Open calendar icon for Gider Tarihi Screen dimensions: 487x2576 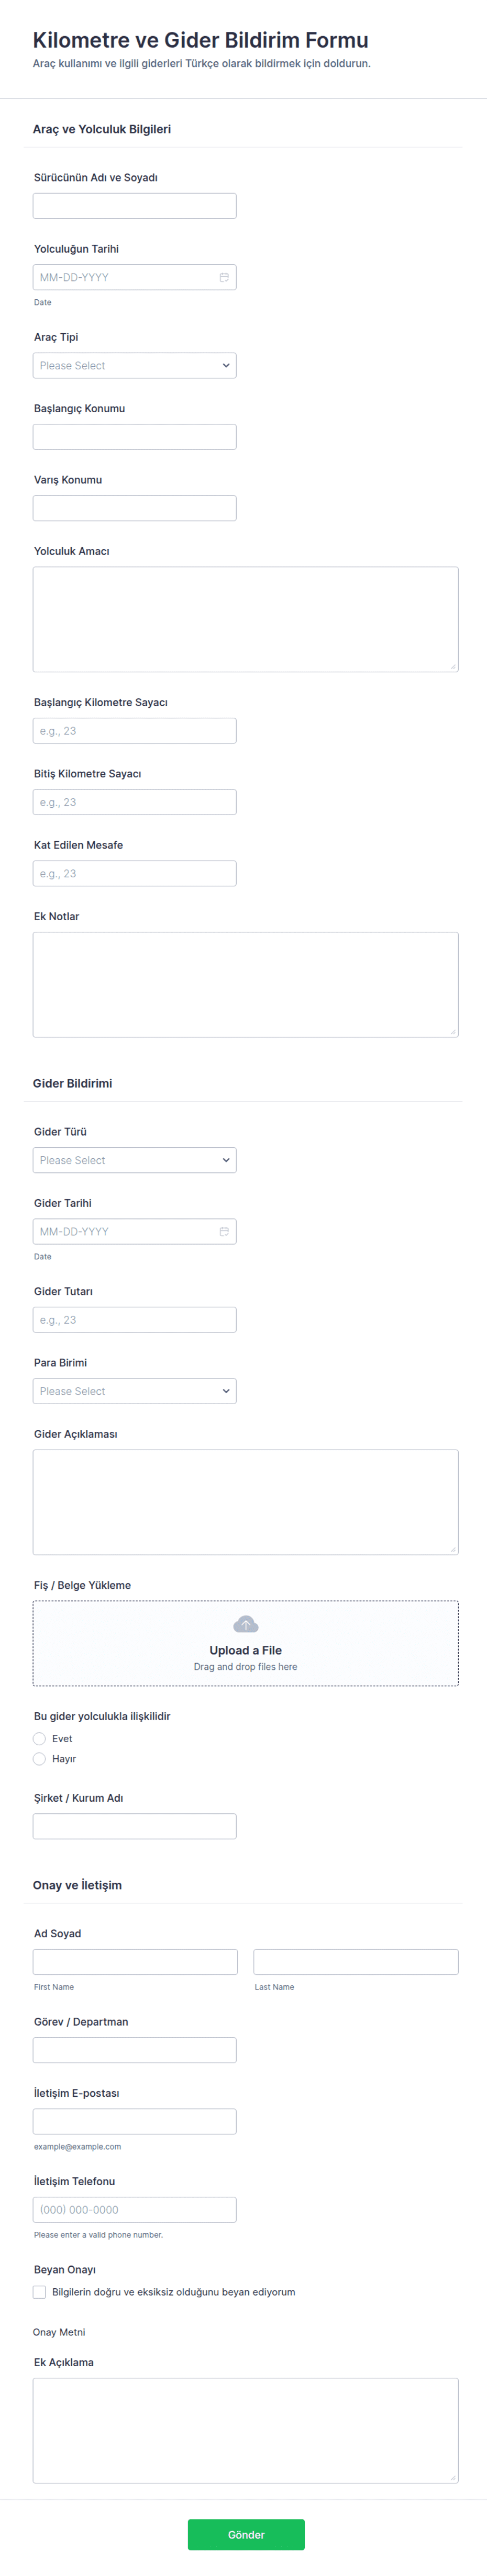click(x=224, y=1231)
